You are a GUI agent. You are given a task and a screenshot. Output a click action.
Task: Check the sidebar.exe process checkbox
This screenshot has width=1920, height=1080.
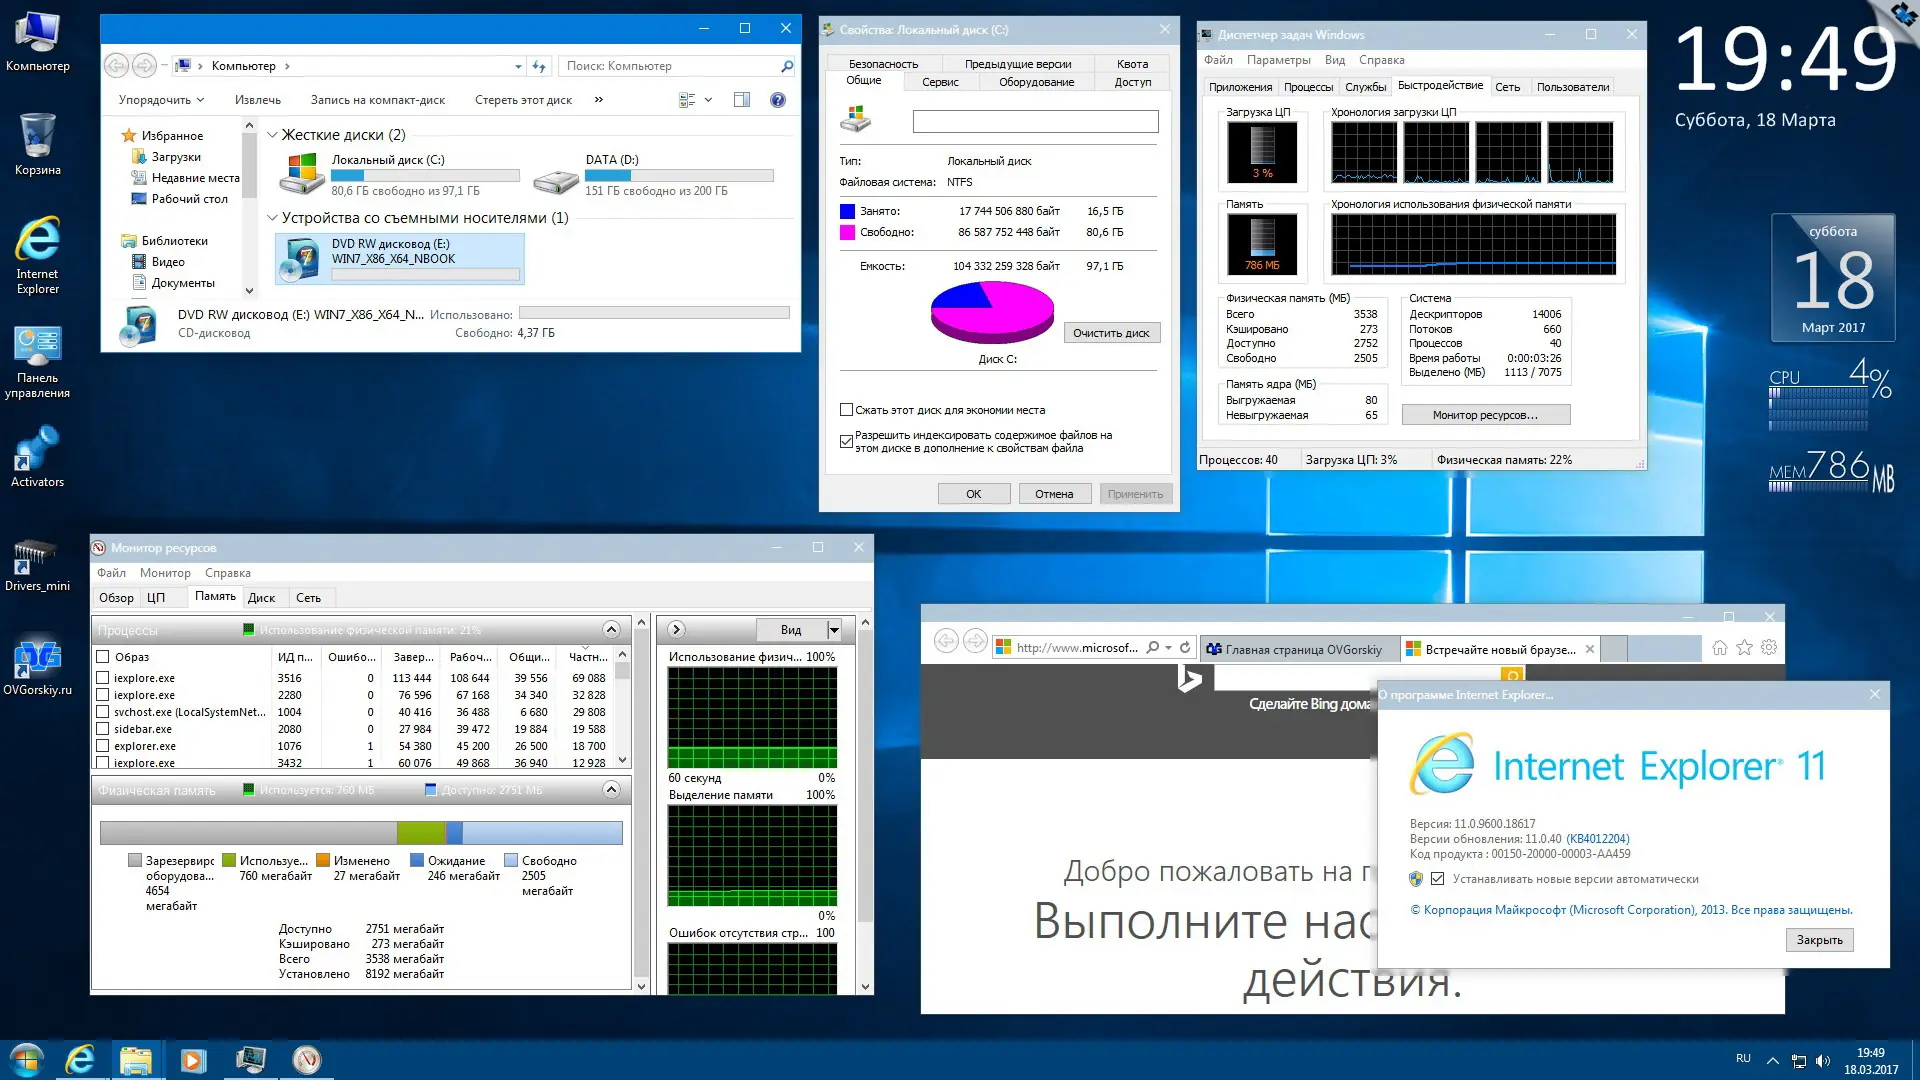[x=103, y=729]
